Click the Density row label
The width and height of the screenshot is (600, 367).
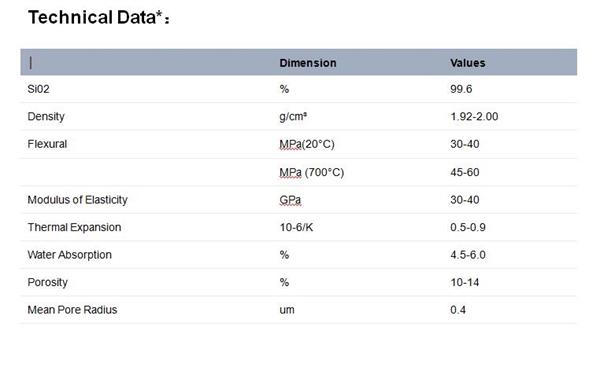46,116
